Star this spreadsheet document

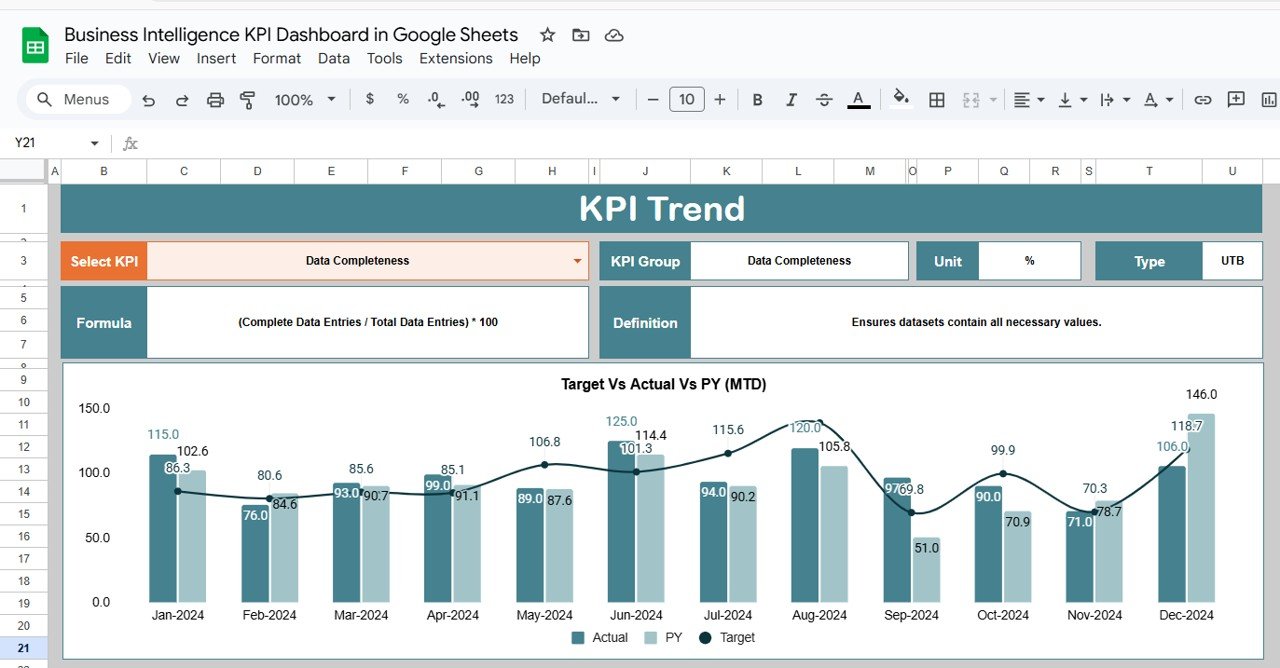click(x=547, y=35)
